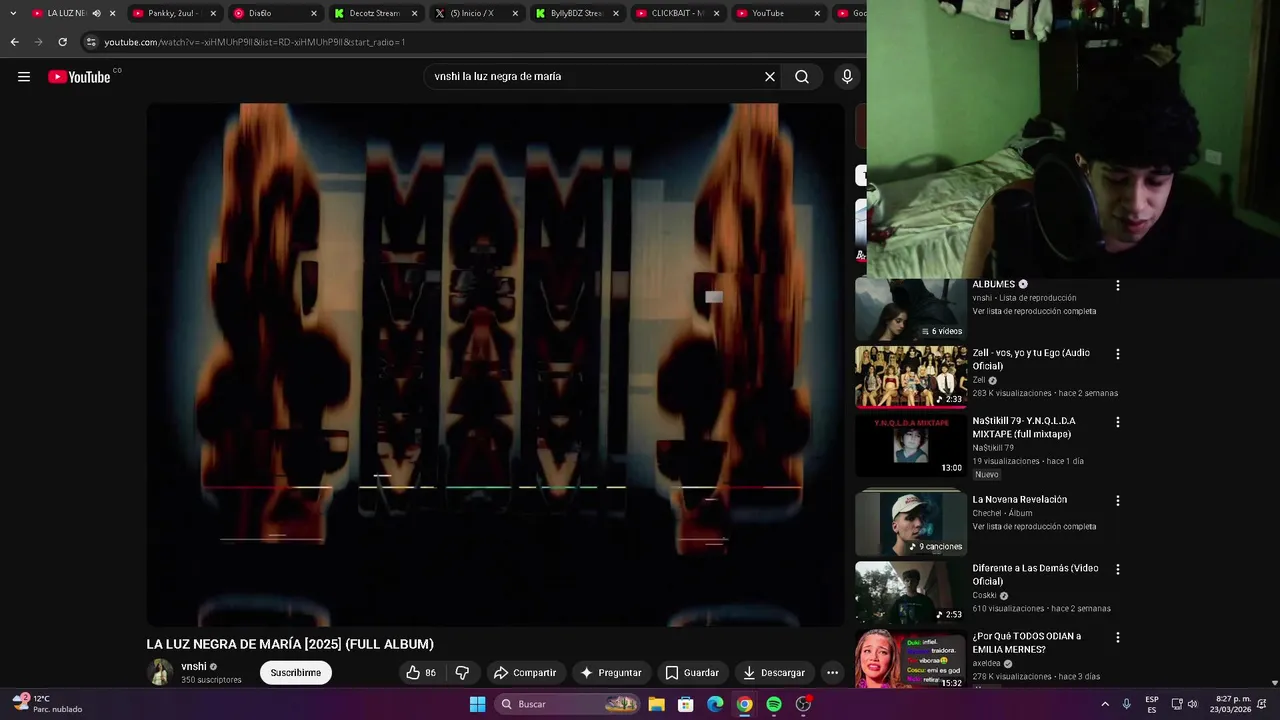Open the vnshi channel name link
The width and height of the screenshot is (1280, 720).
194,667
